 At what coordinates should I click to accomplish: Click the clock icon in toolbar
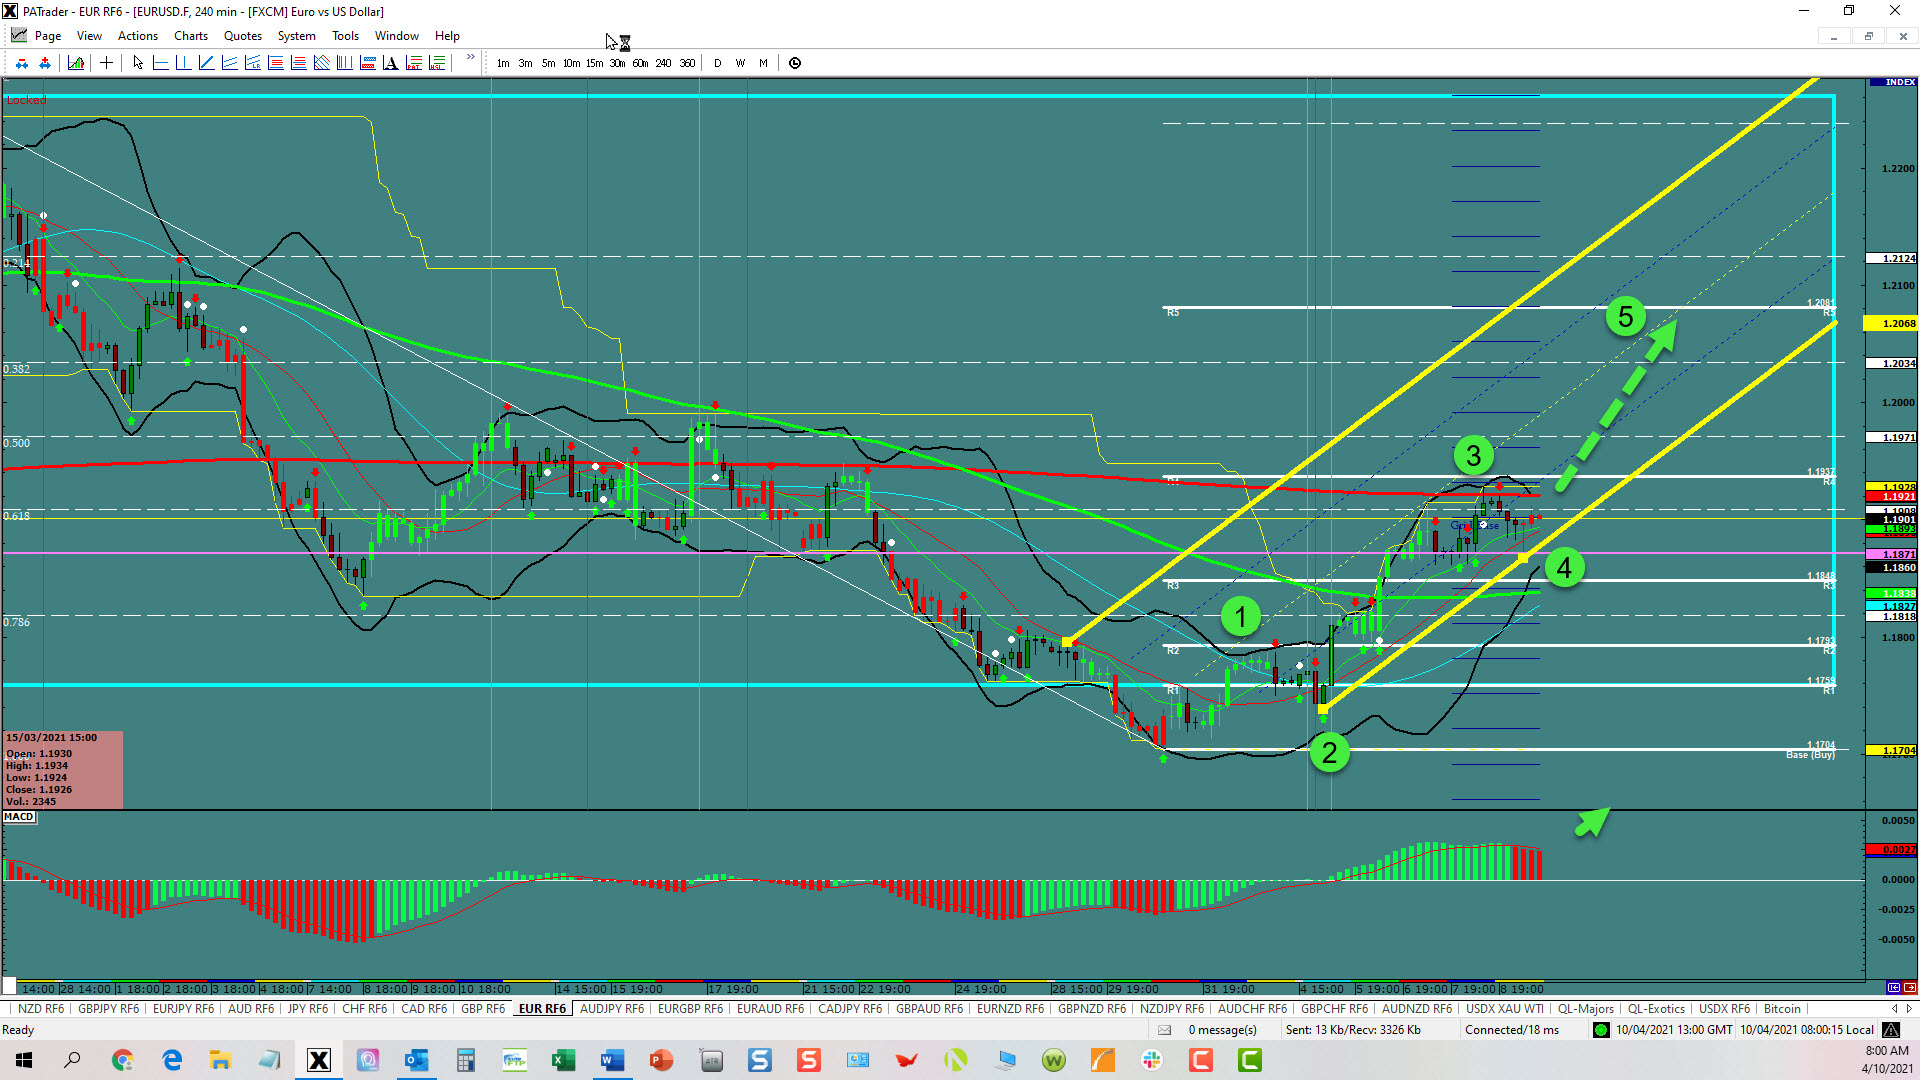[795, 63]
